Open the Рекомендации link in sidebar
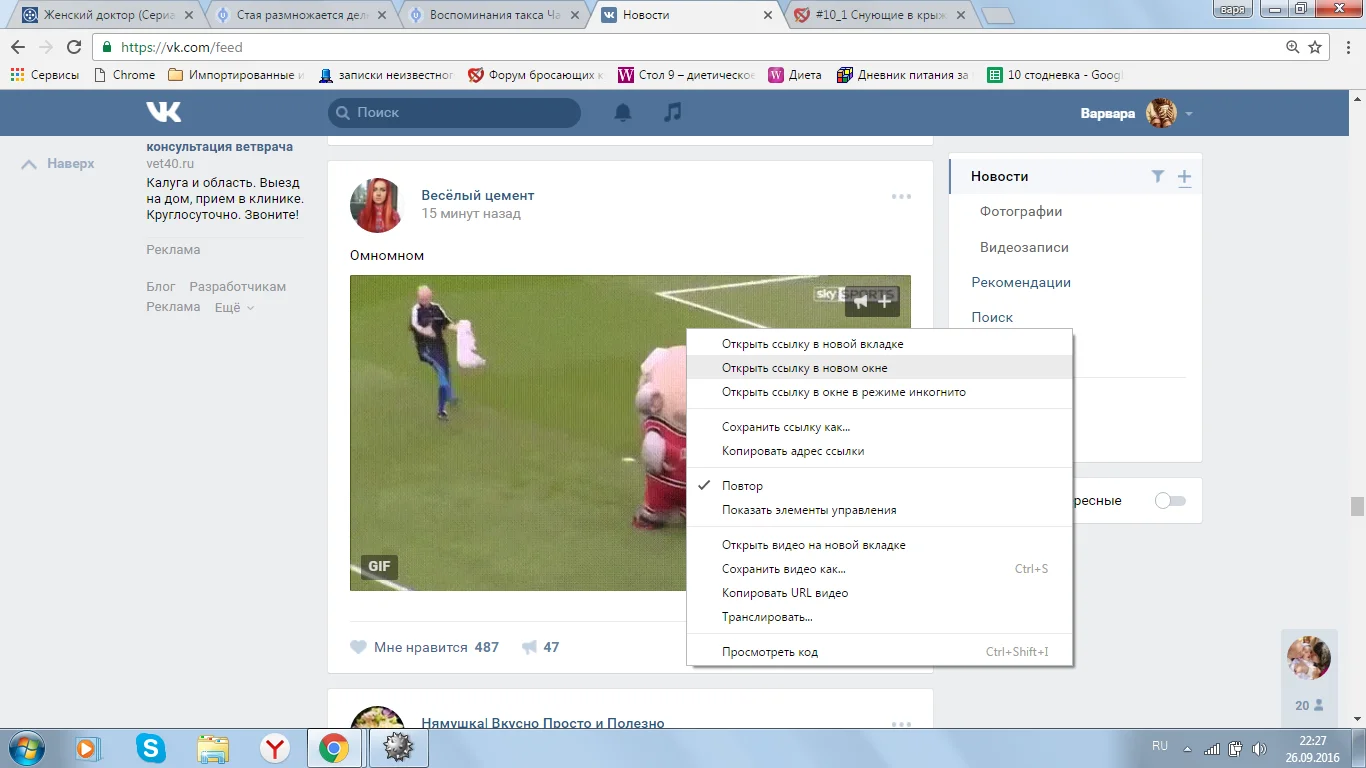The height and width of the screenshot is (768, 1366). click(x=1021, y=282)
